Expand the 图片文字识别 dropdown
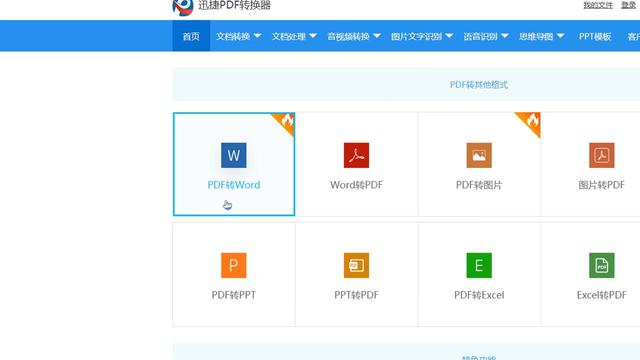640x360 pixels. pos(422,36)
